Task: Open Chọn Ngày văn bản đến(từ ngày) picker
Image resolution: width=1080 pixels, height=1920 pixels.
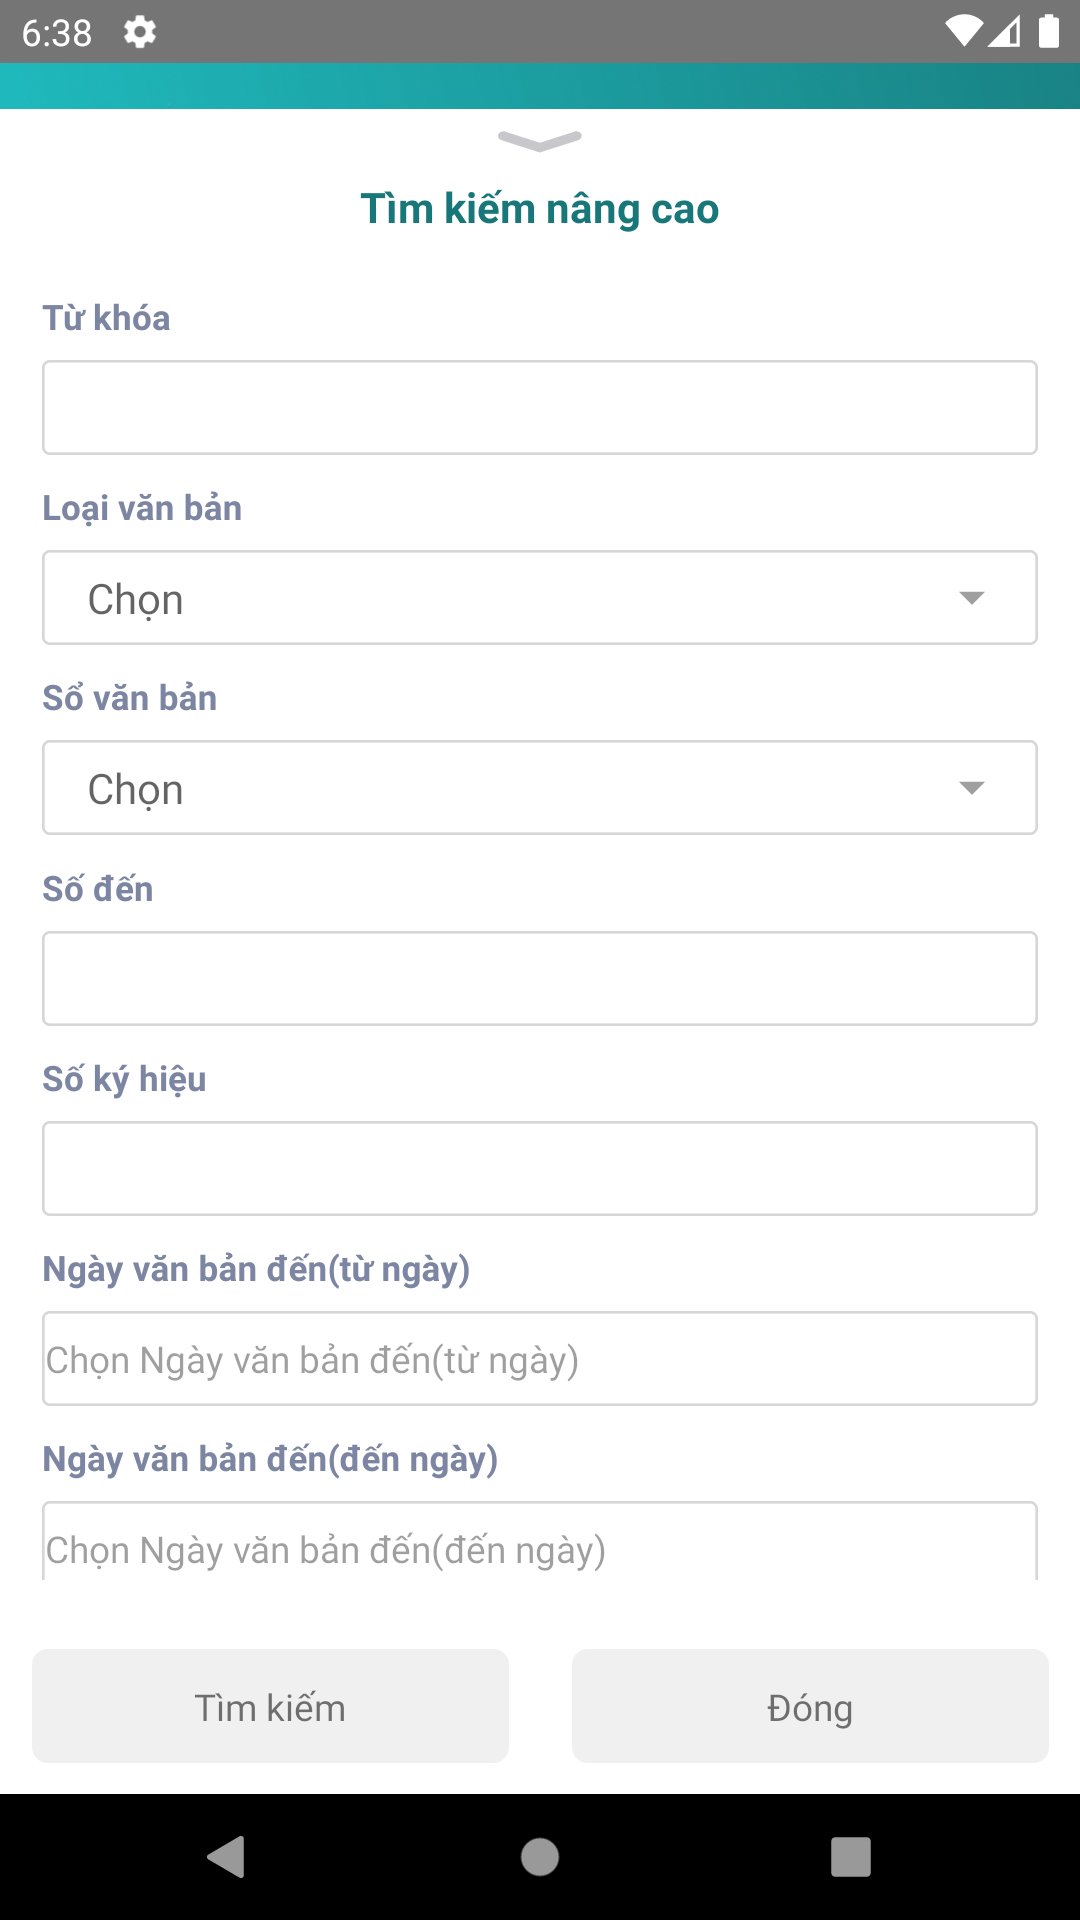Action: (x=540, y=1358)
